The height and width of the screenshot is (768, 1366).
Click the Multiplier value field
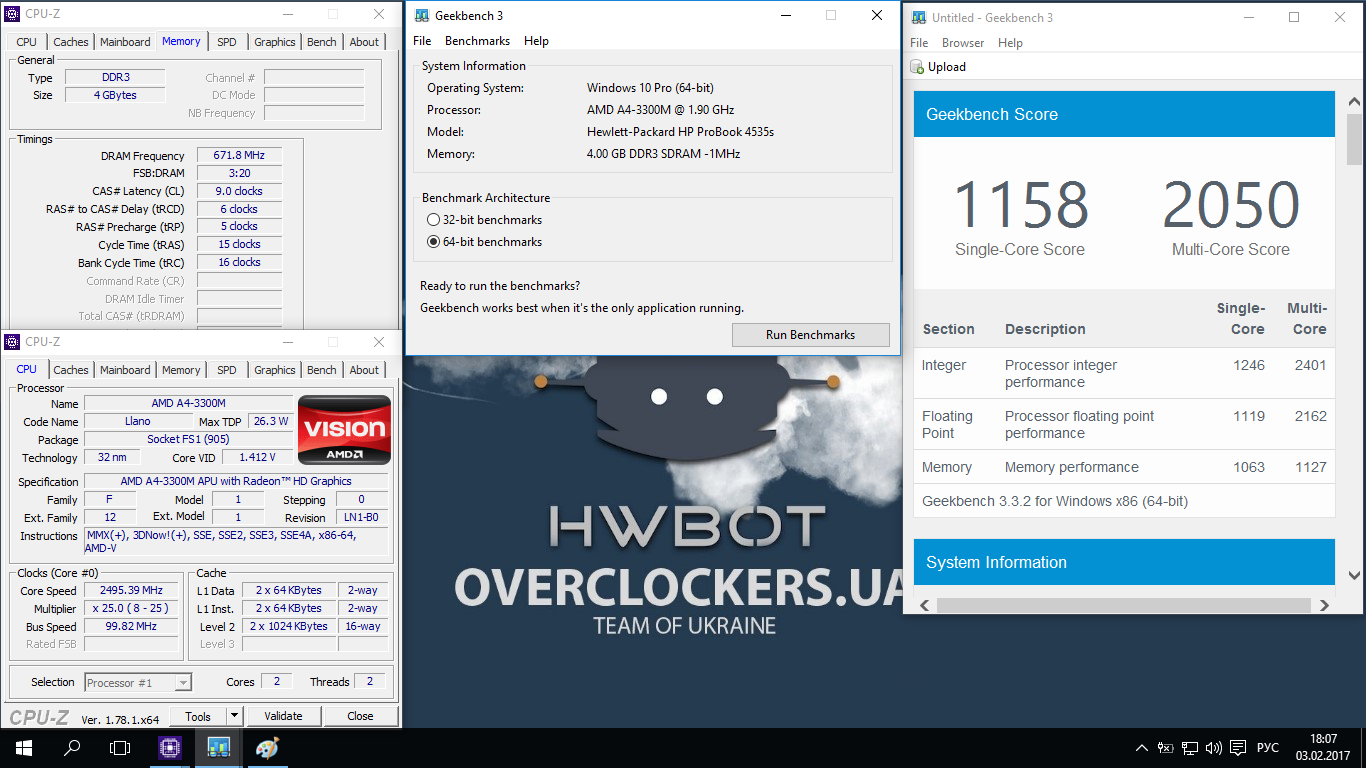coord(132,609)
